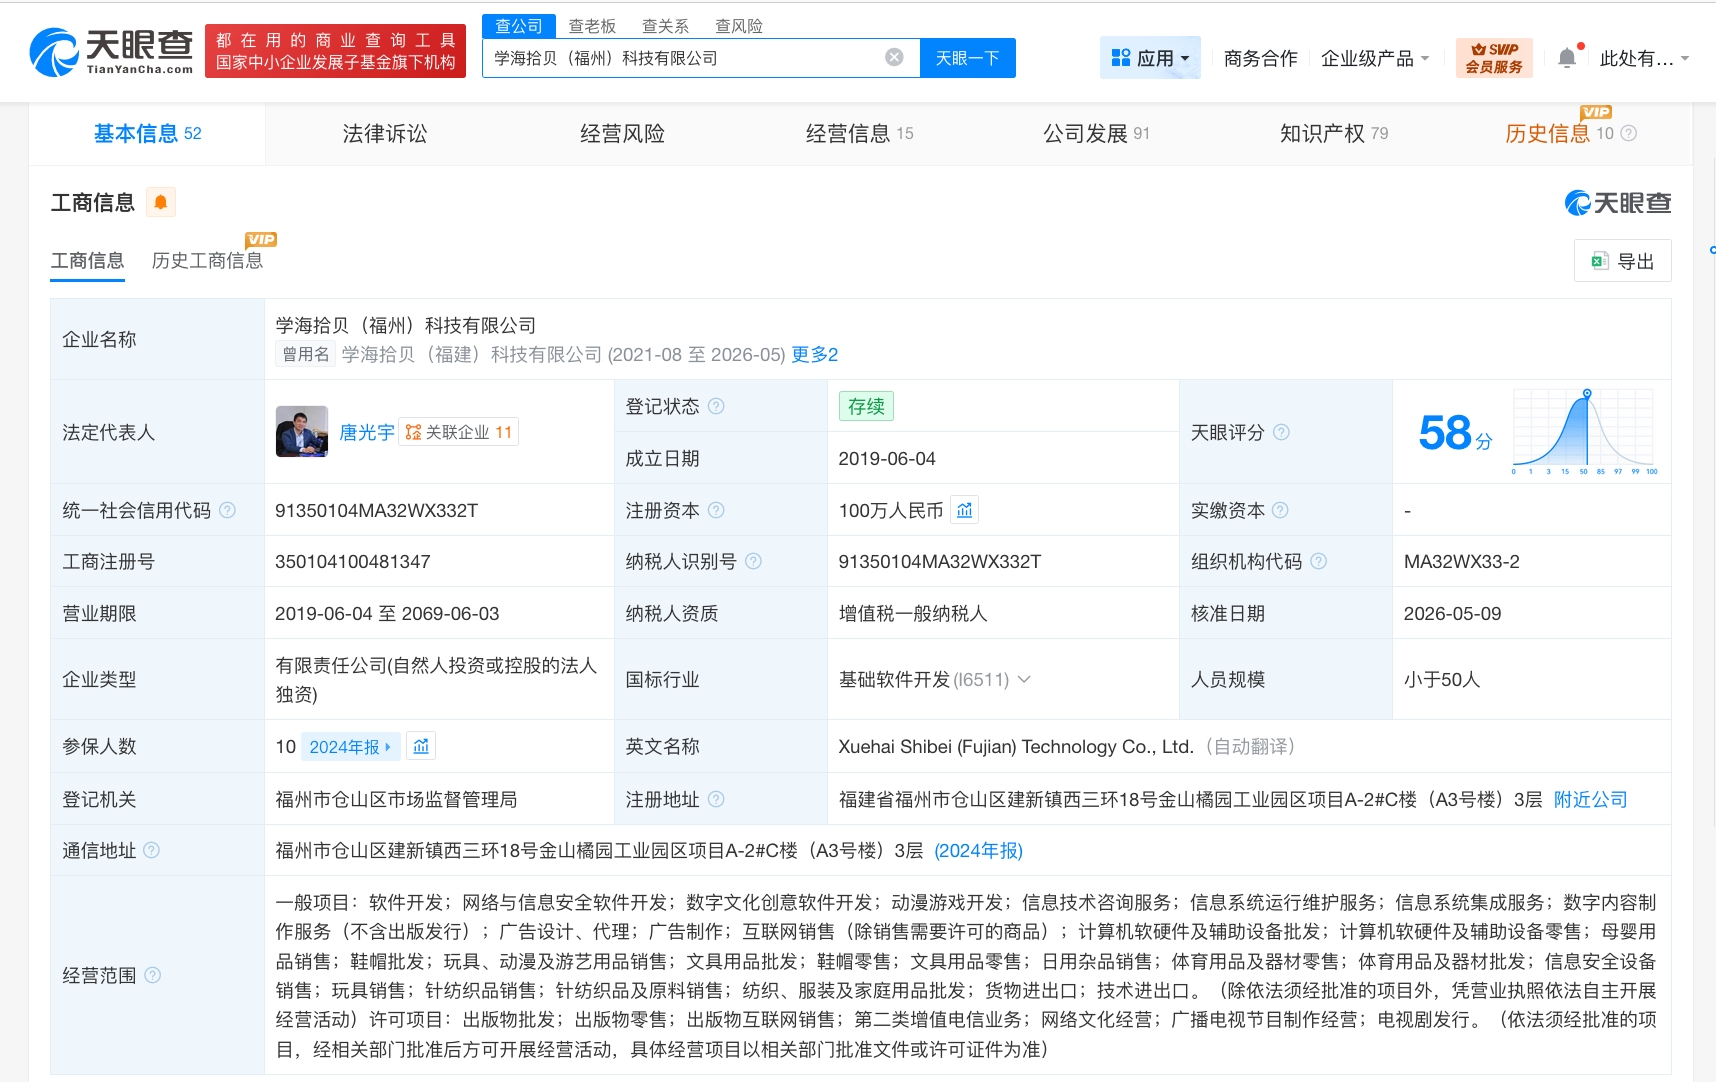Click legal representative's photo
This screenshot has height=1082, width=1716.
click(x=302, y=432)
